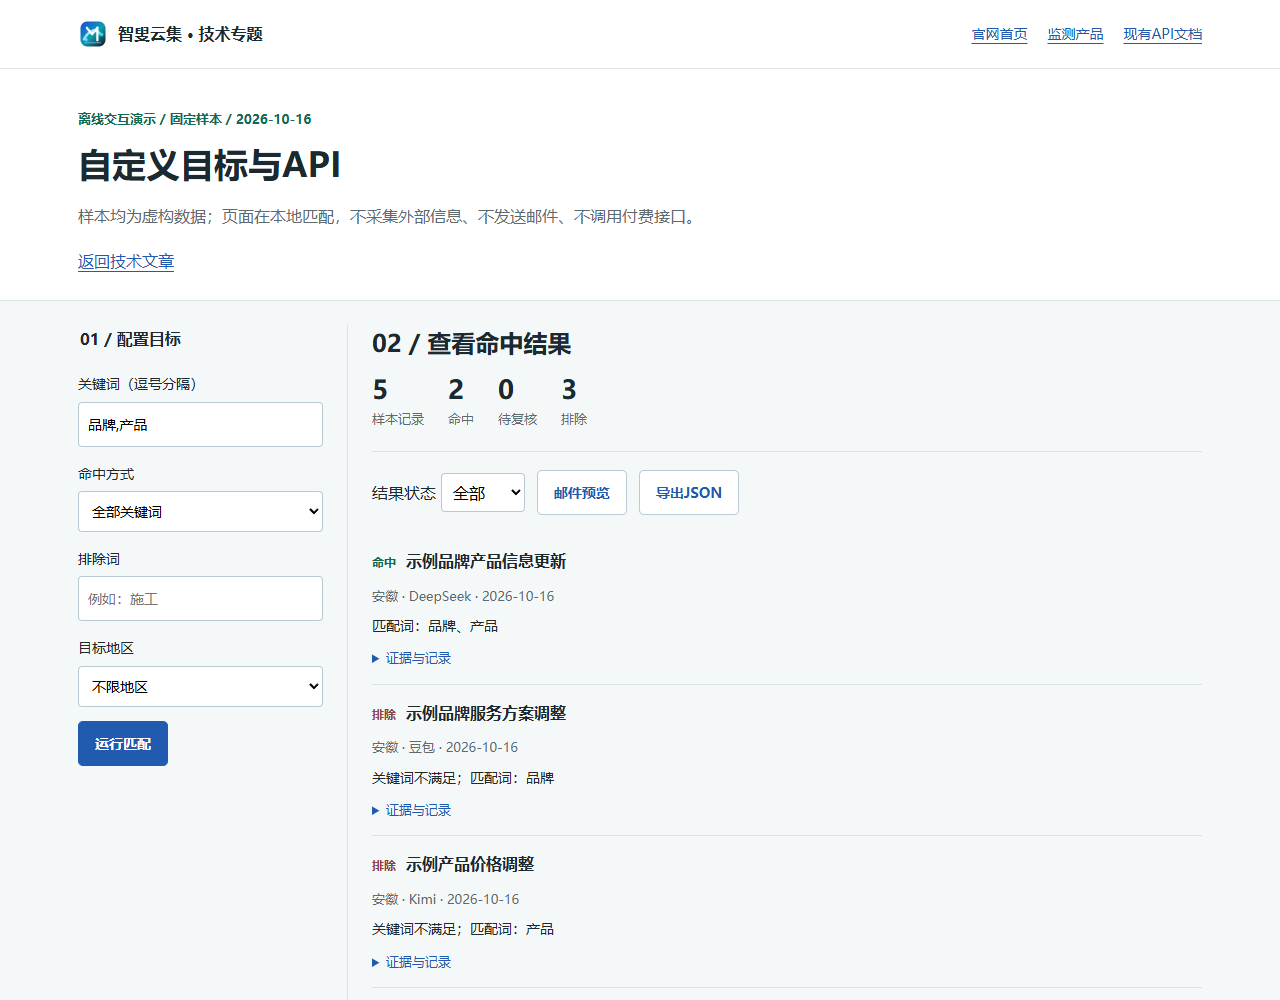This screenshot has height=1000, width=1280.
Task: Open the 命中方式 dropdown showing 全部关键词
Action: 200,511
